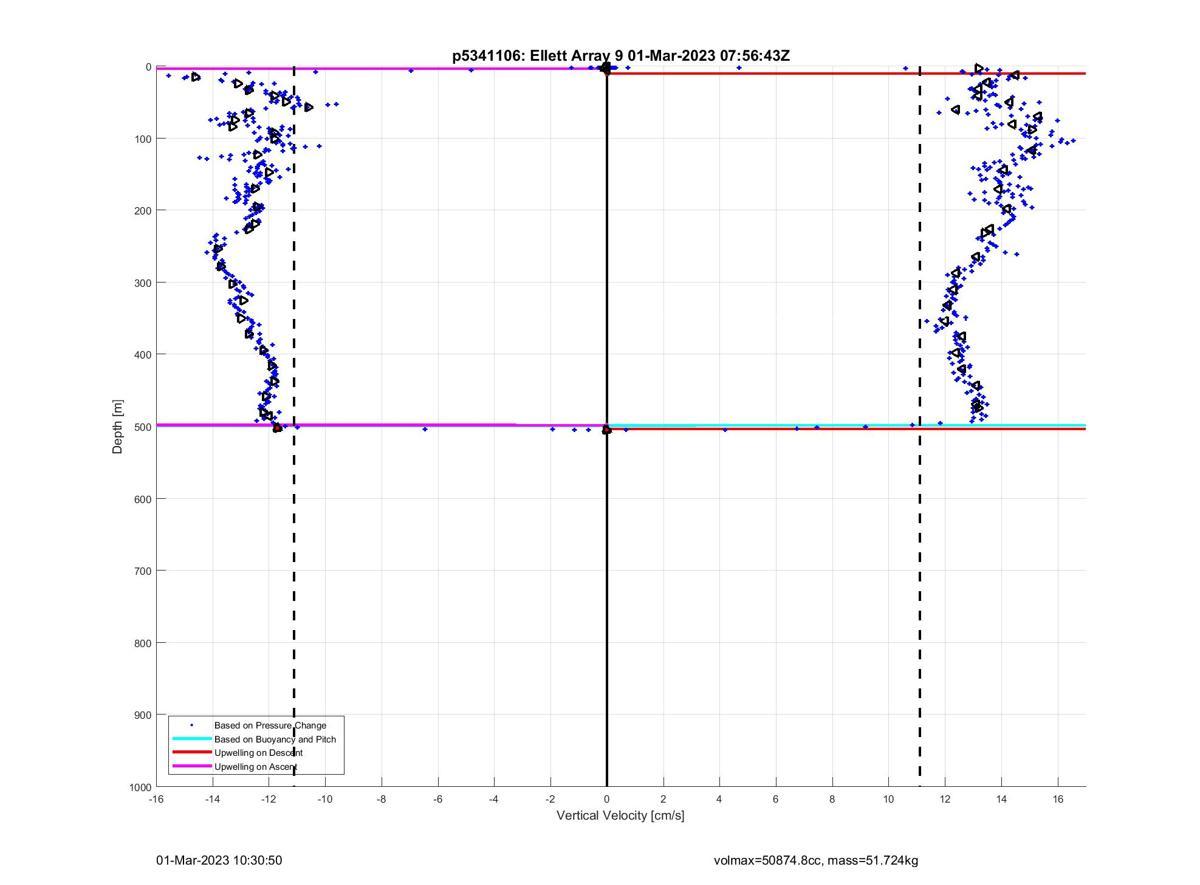Click the volmax=50874.8cc, mass=51.724kg text

click(816, 860)
